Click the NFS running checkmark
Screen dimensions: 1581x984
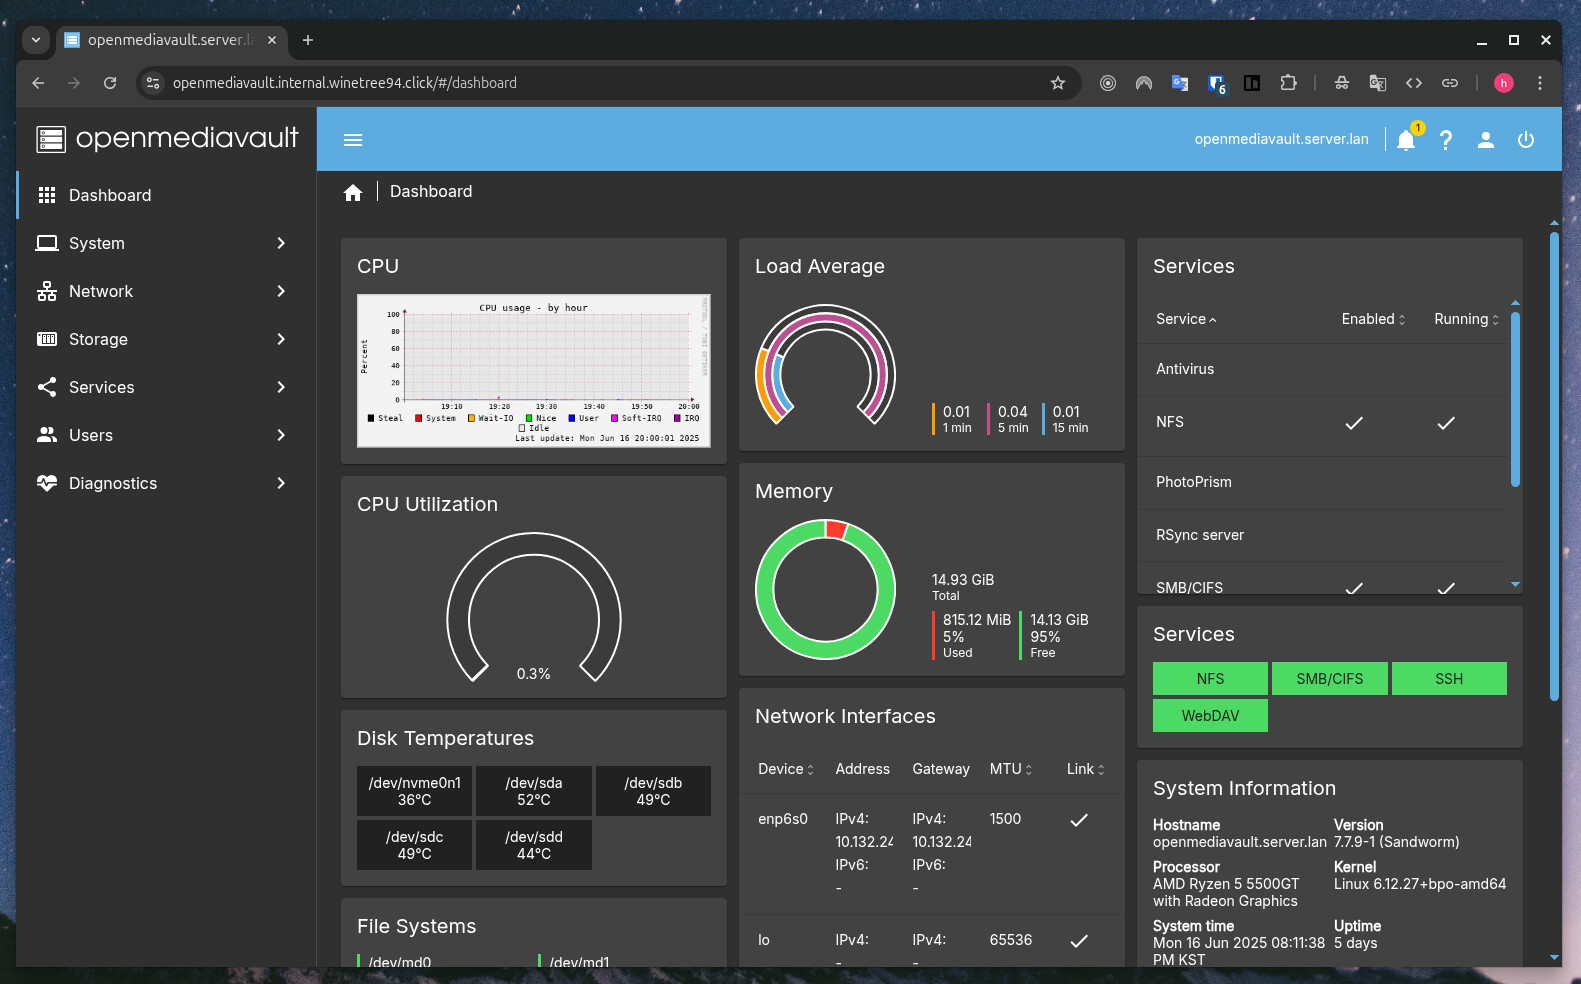pos(1446,423)
